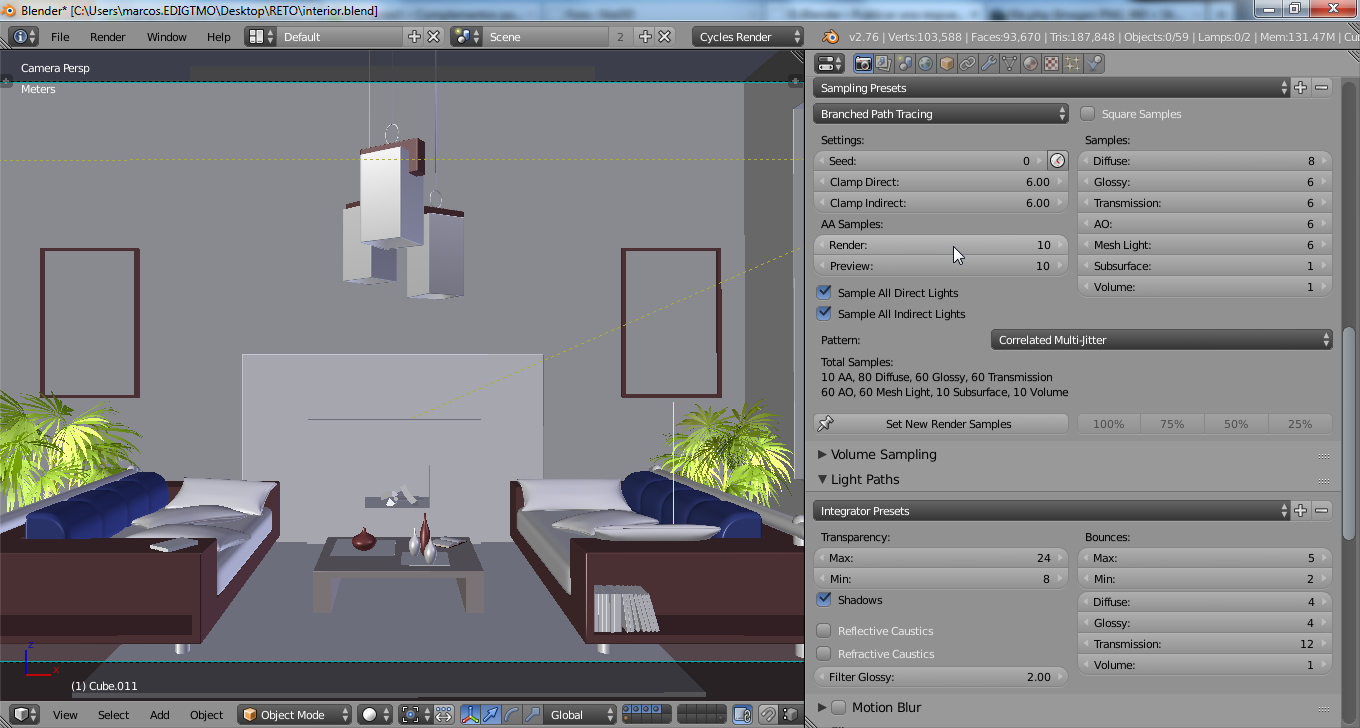Open the Help menu
Image resolution: width=1360 pixels, height=728 pixels.
click(x=219, y=37)
